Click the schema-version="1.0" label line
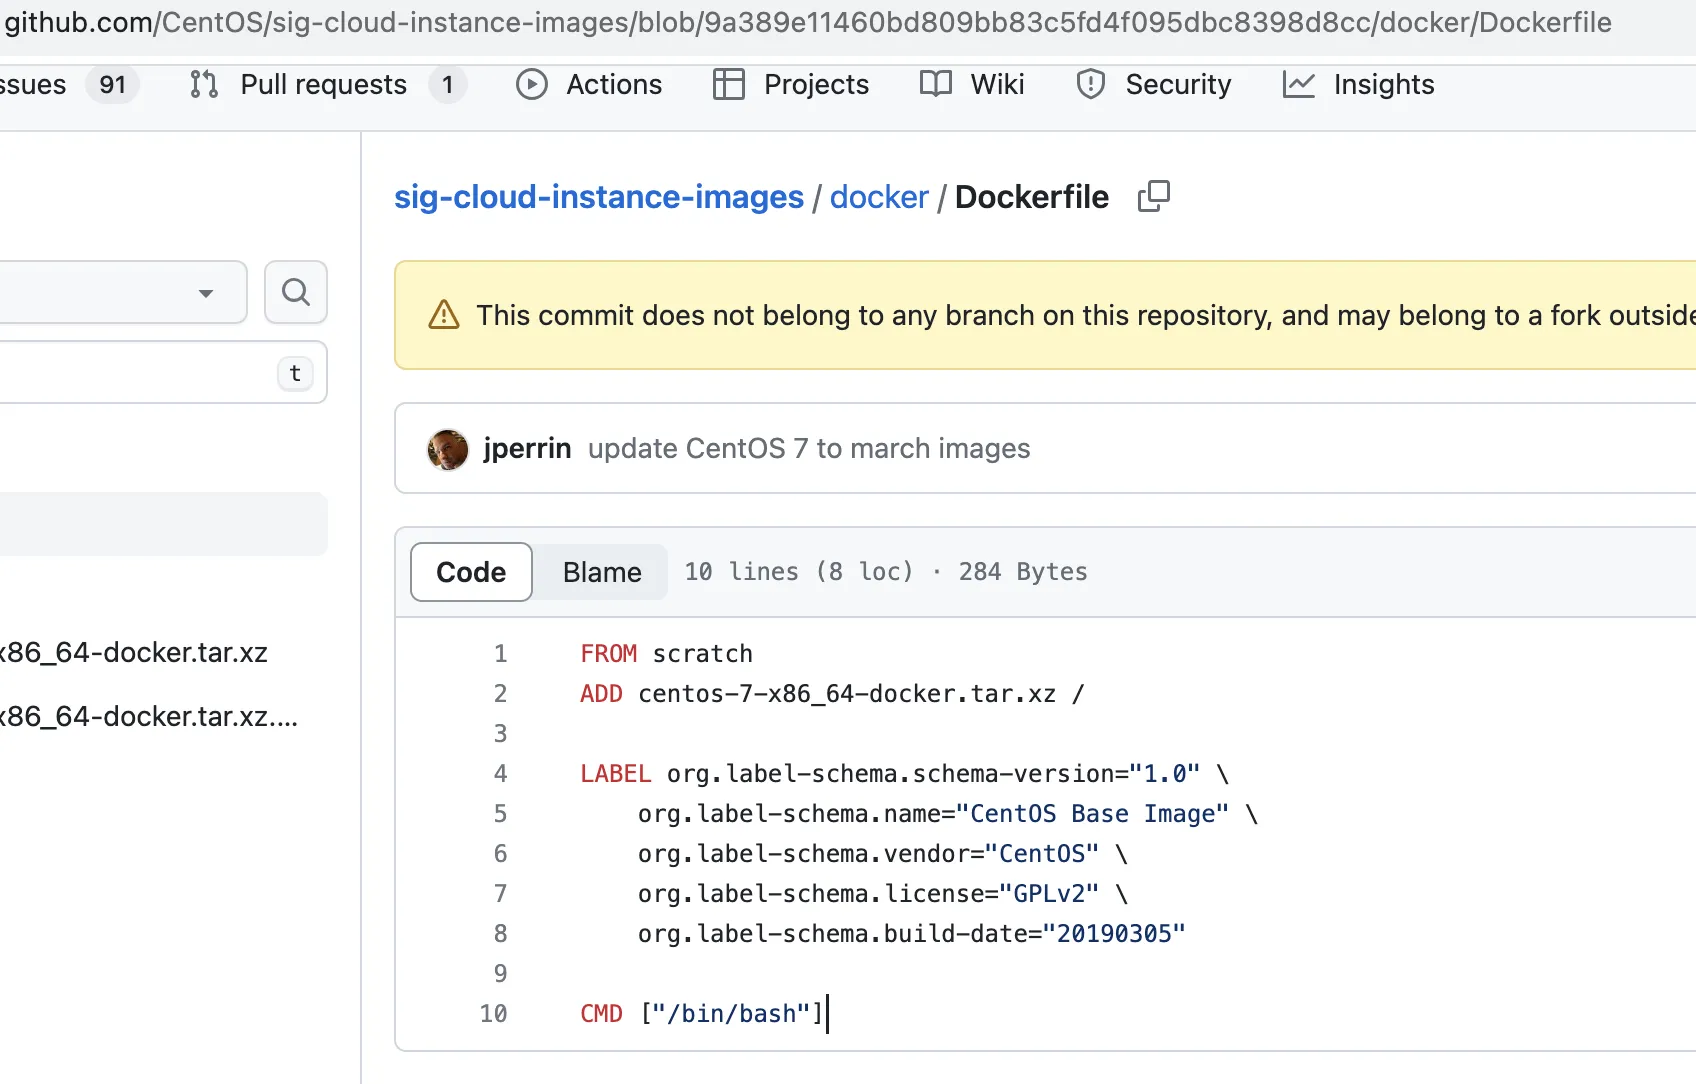The image size is (1696, 1084). click(x=905, y=773)
